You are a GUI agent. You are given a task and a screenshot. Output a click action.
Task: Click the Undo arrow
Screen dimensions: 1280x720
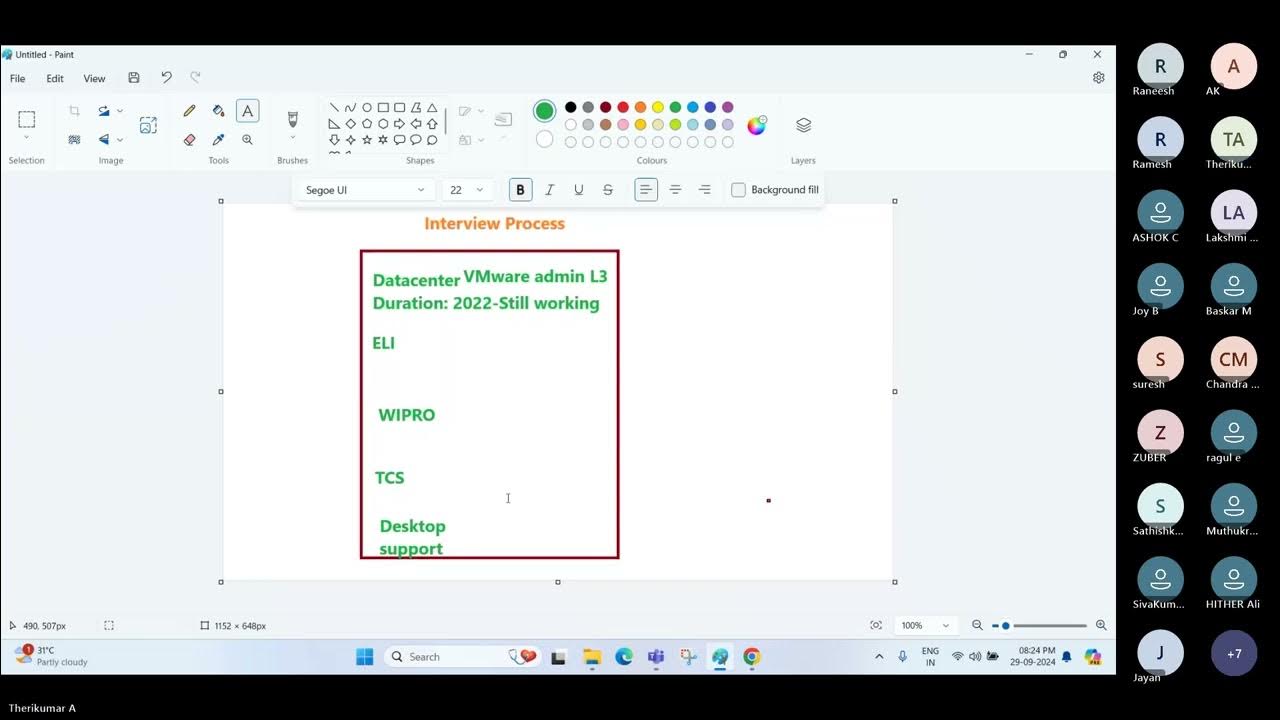pos(166,78)
